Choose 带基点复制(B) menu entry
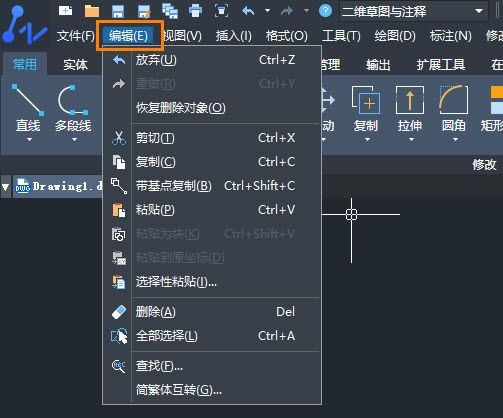Viewport: 503px width, 418px height. (212, 186)
